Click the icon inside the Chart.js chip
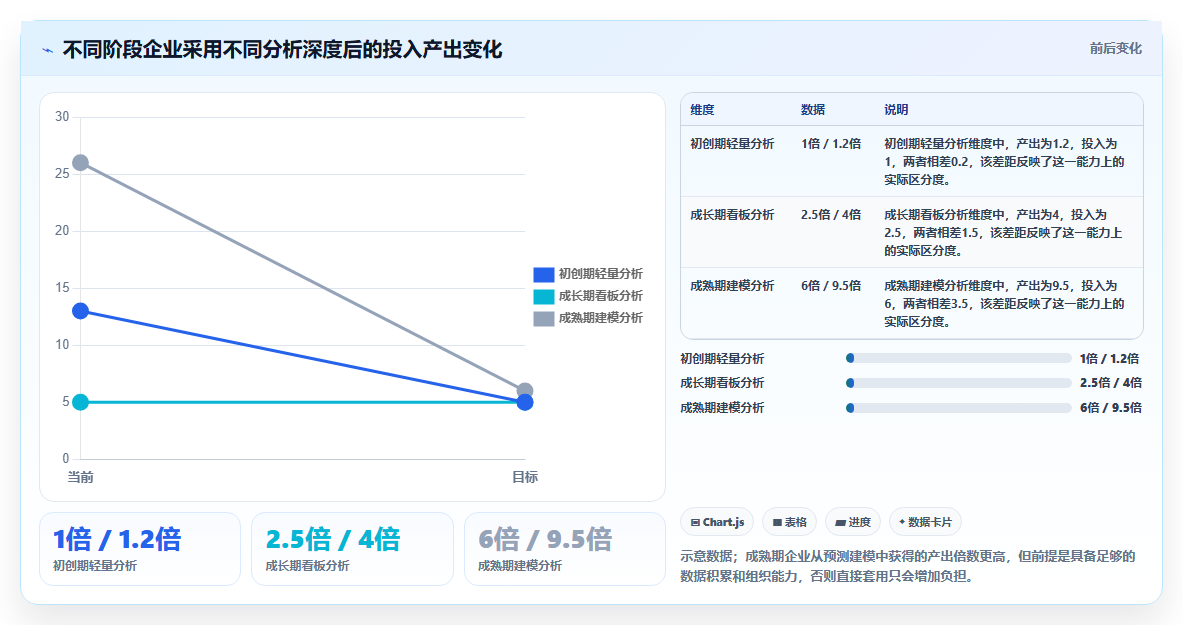The image size is (1183, 625). coord(695,522)
